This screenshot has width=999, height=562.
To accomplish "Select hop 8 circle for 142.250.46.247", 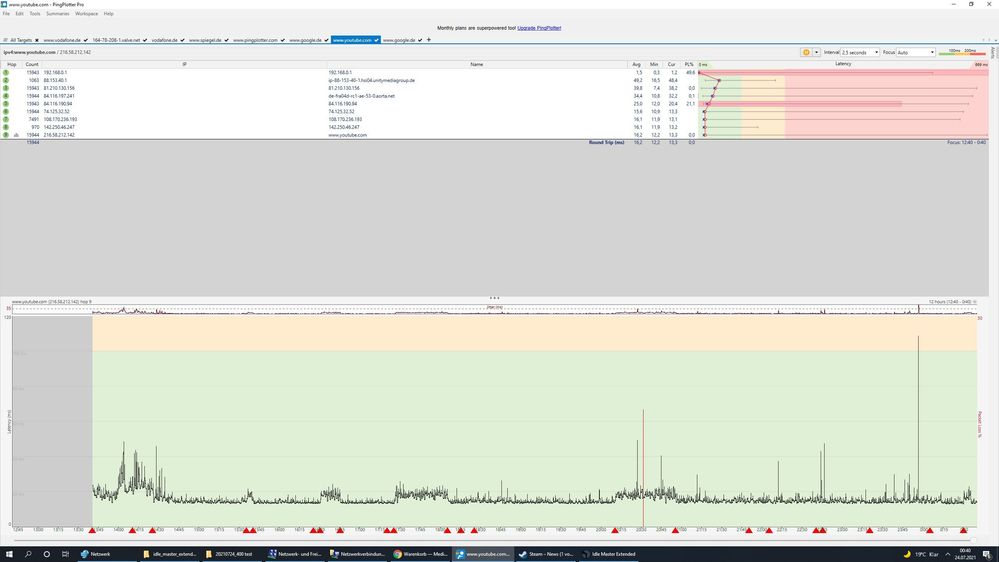I will [x=6, y=127].
